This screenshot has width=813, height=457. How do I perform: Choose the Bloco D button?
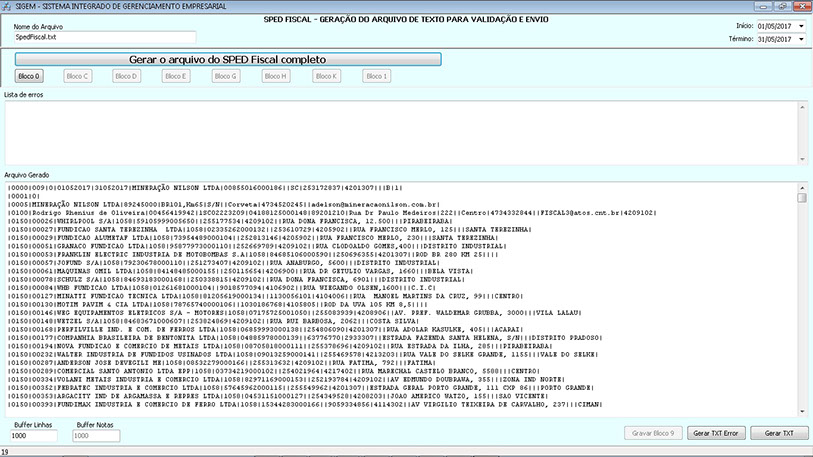[127, 76]
